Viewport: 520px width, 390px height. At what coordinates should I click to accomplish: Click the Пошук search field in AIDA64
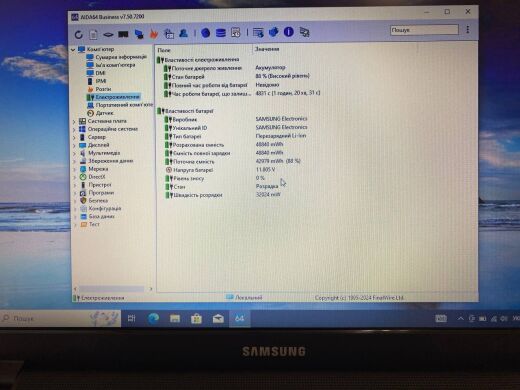pos(424,30)
